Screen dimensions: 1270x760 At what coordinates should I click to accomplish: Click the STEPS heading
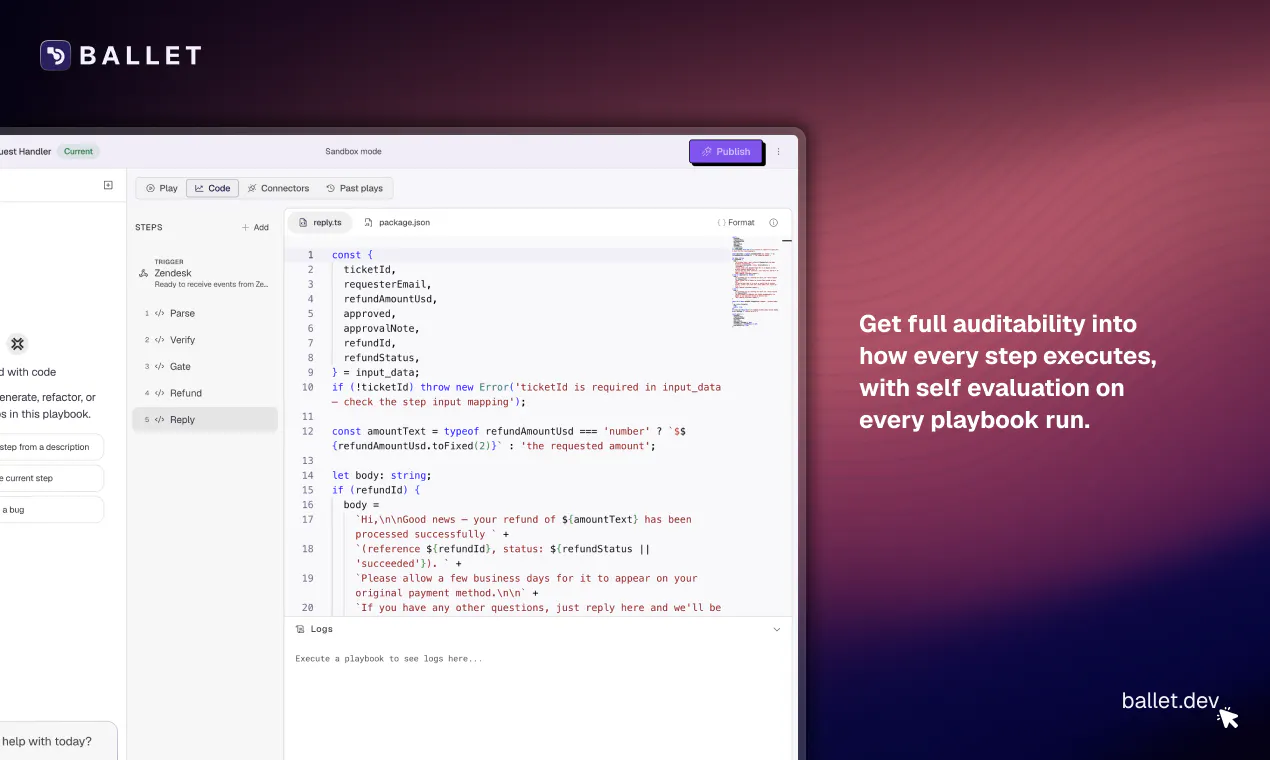(x=149, y=227)
